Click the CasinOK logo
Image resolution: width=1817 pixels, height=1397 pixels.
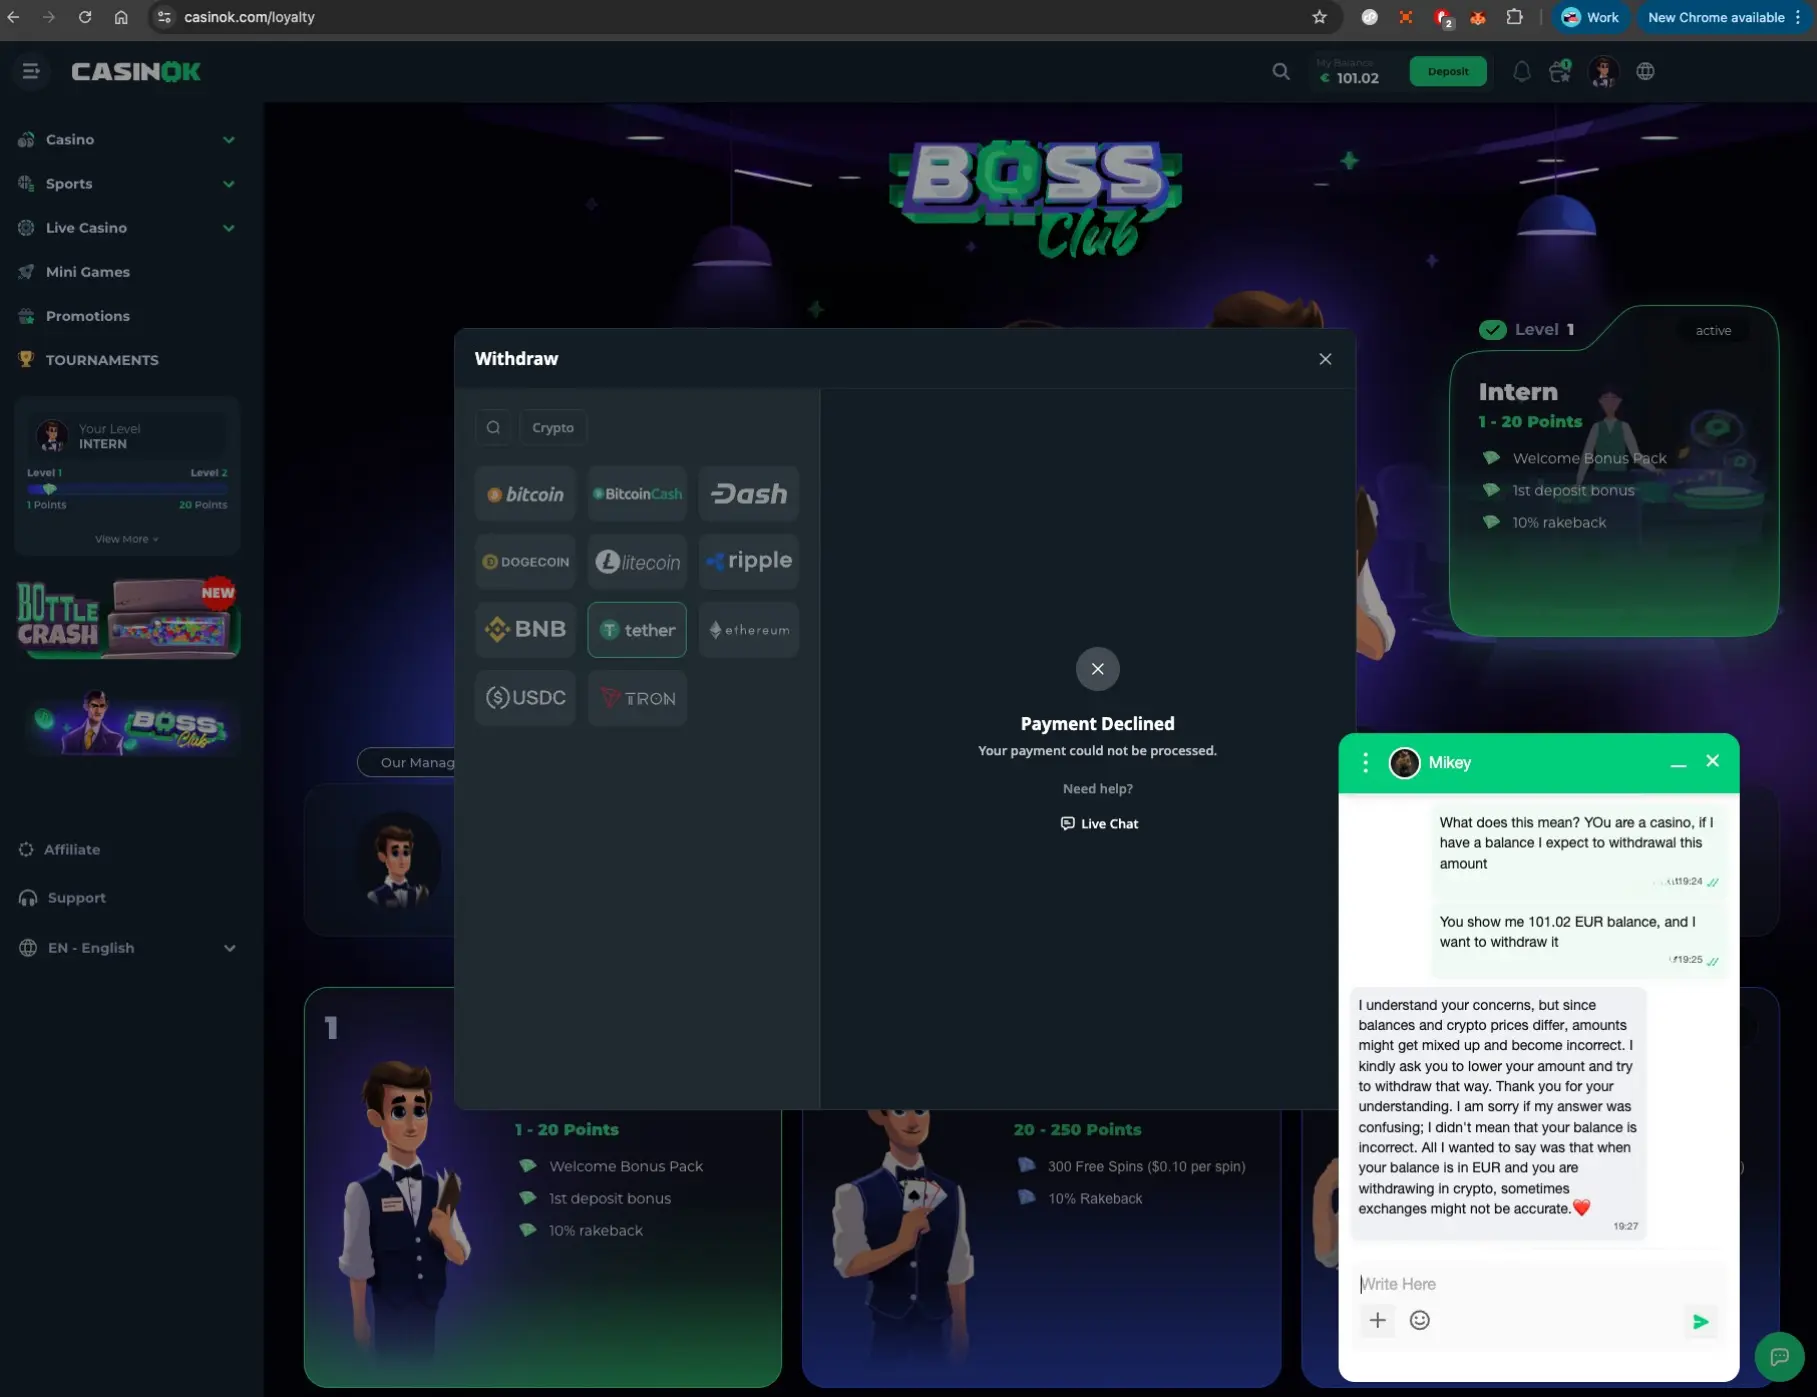click(136, 71)
